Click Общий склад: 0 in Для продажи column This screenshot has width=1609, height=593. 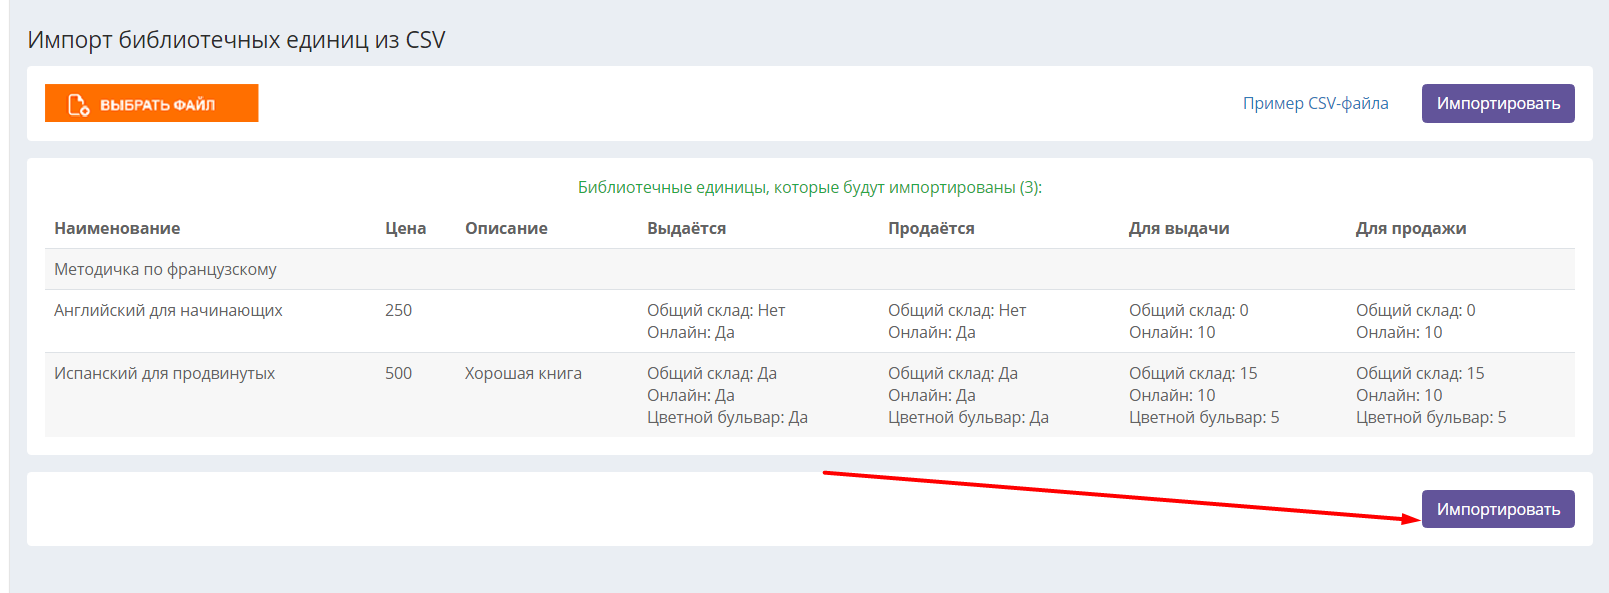tap(1416, 310)
